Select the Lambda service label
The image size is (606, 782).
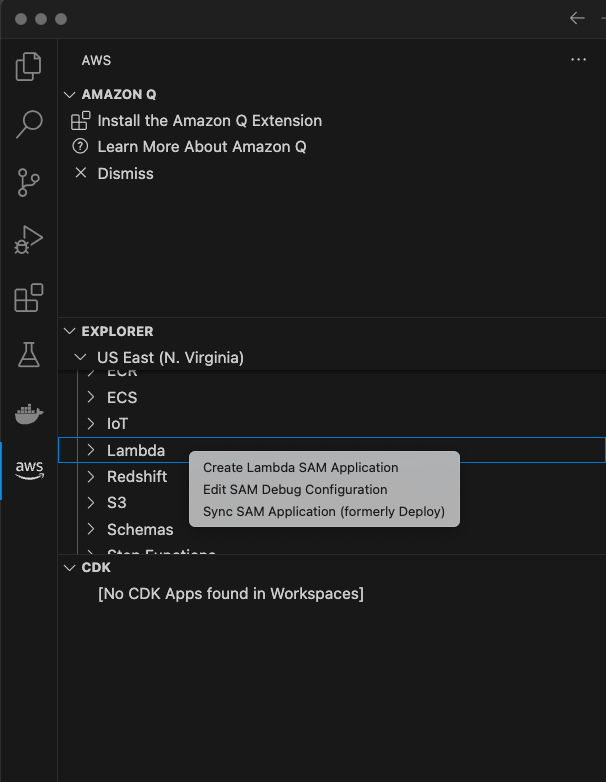(x=136, y=450)
